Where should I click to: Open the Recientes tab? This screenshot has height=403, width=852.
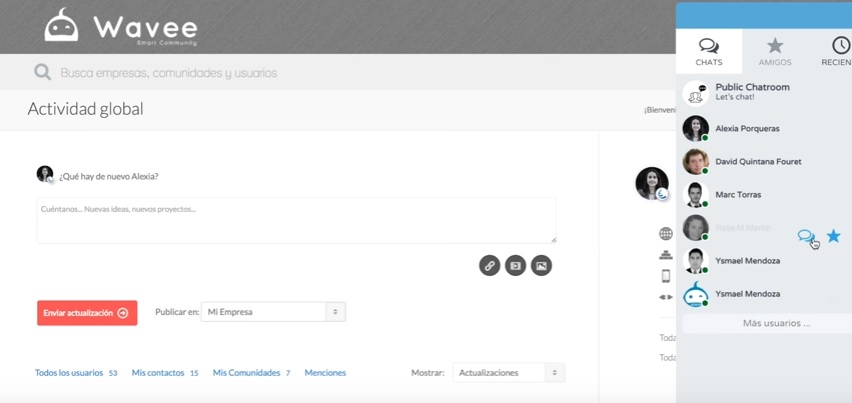click(837, 51)
